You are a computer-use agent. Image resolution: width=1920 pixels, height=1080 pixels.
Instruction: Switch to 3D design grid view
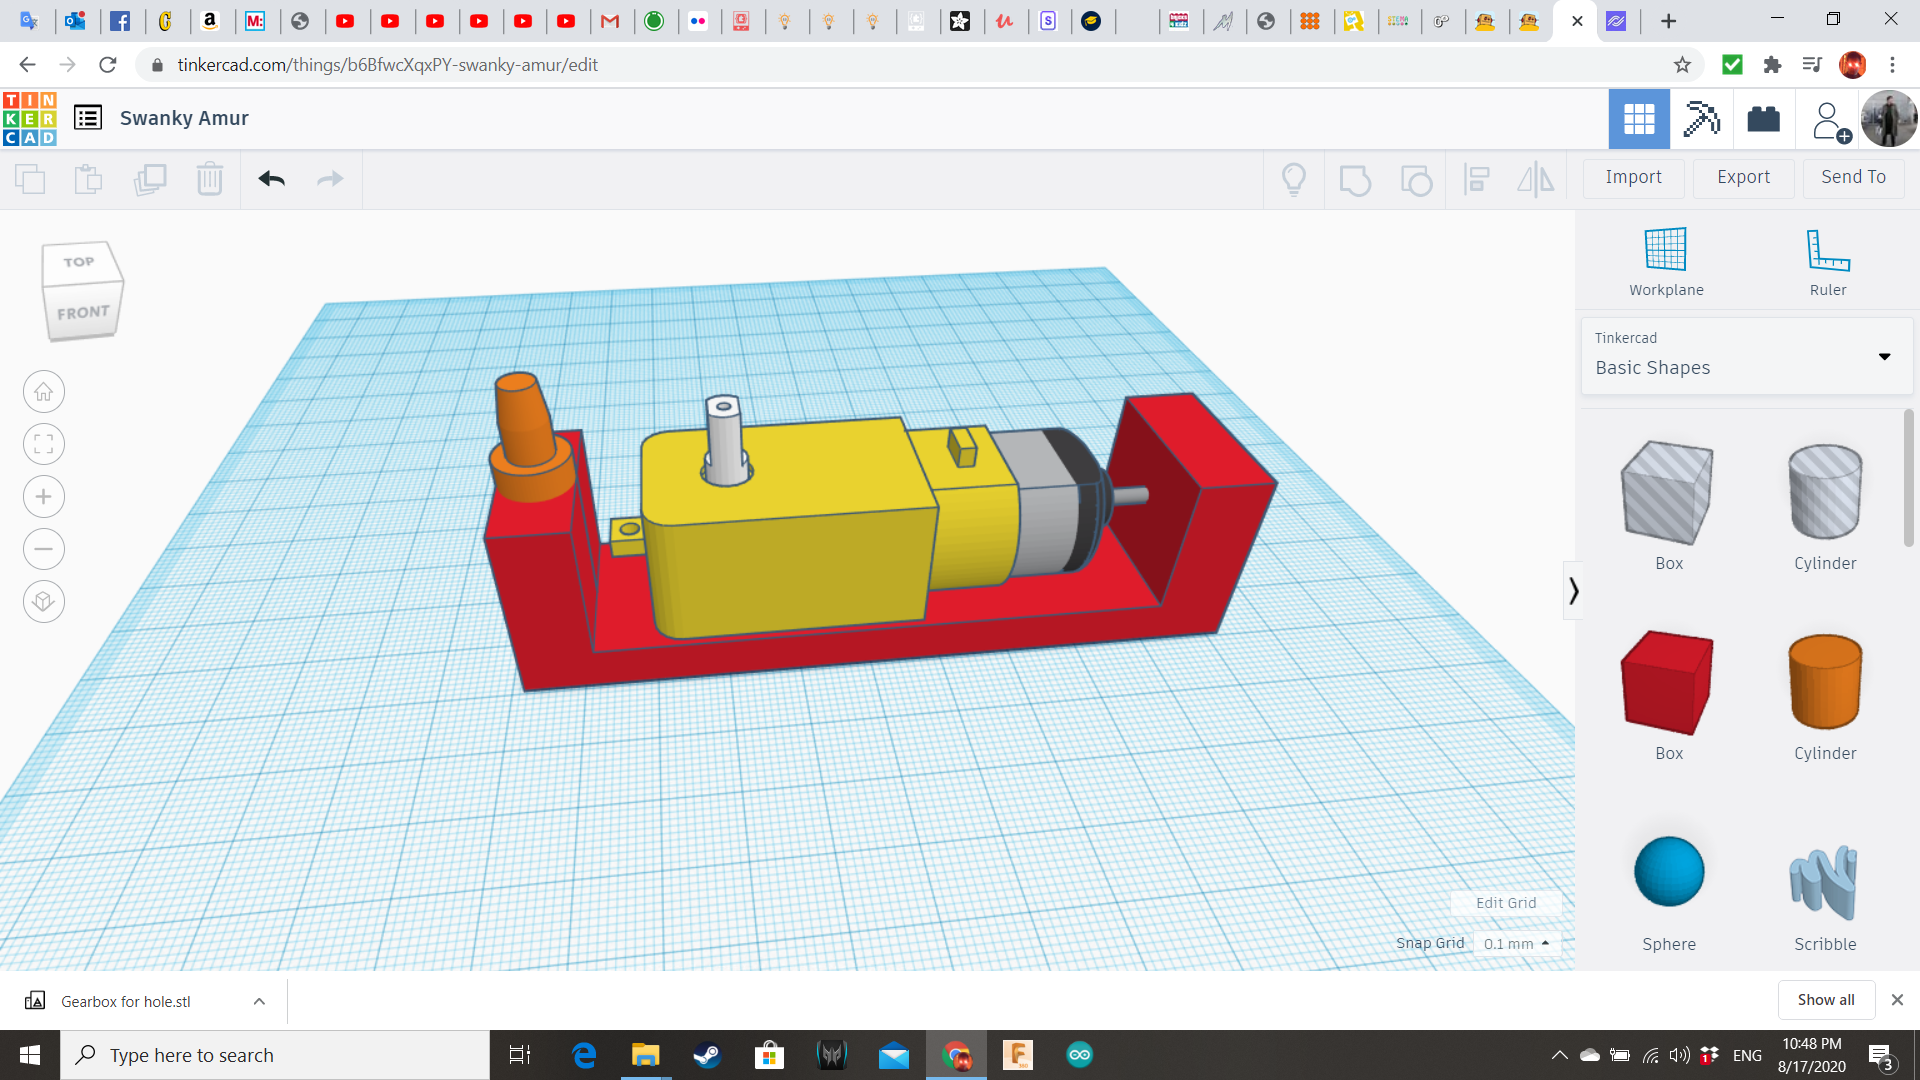click(x=1638, y=119)
